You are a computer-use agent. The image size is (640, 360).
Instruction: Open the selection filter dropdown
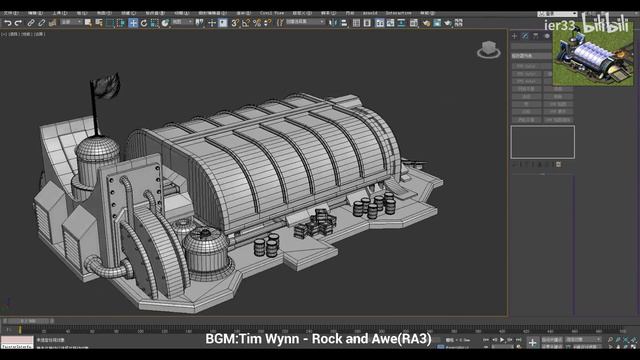point(71,22)
